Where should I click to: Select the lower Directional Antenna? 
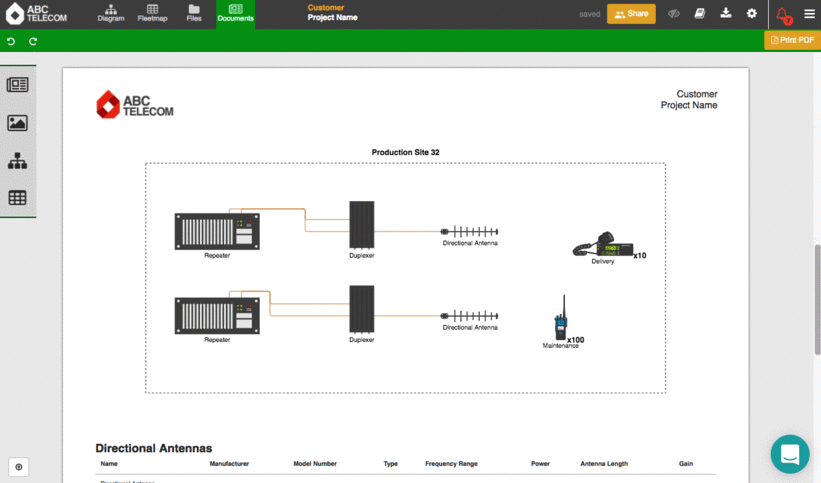point(469,315)
